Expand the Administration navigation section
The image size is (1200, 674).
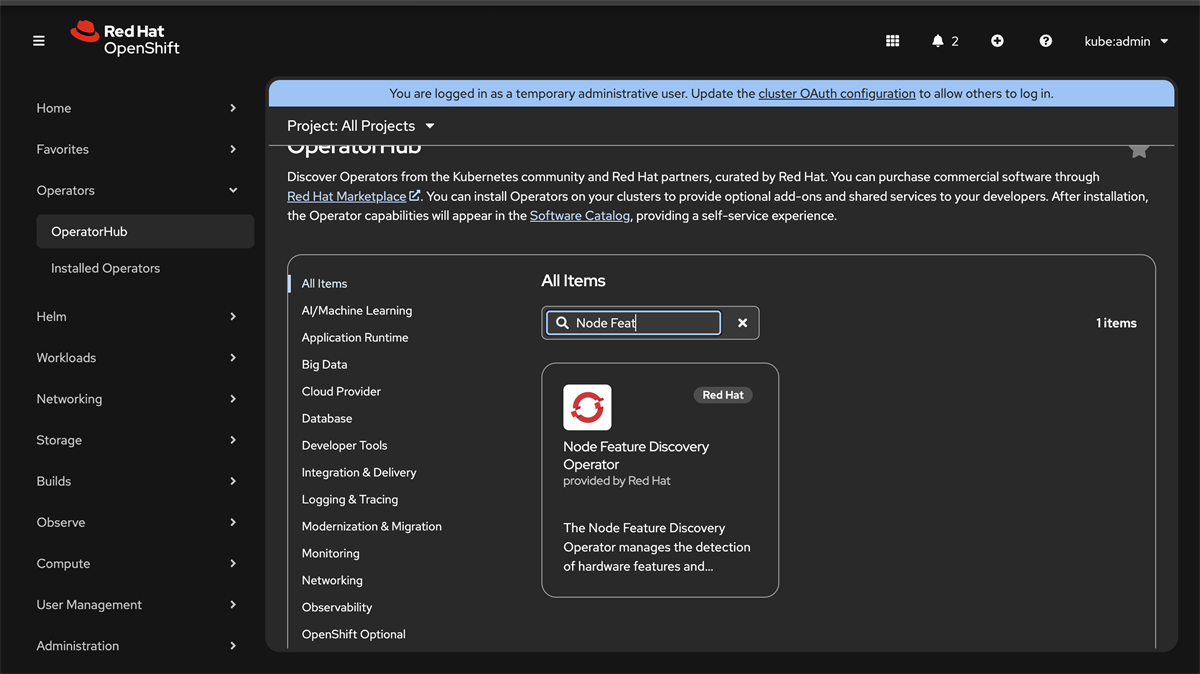[136, 646]
